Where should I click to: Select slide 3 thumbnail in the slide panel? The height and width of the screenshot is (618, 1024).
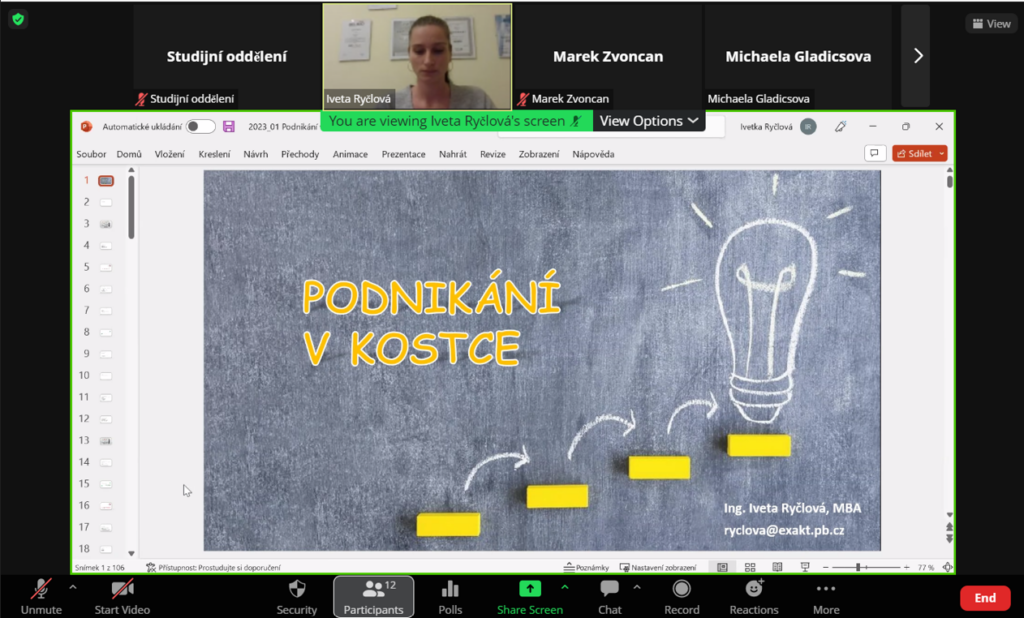tap(106, 224)
